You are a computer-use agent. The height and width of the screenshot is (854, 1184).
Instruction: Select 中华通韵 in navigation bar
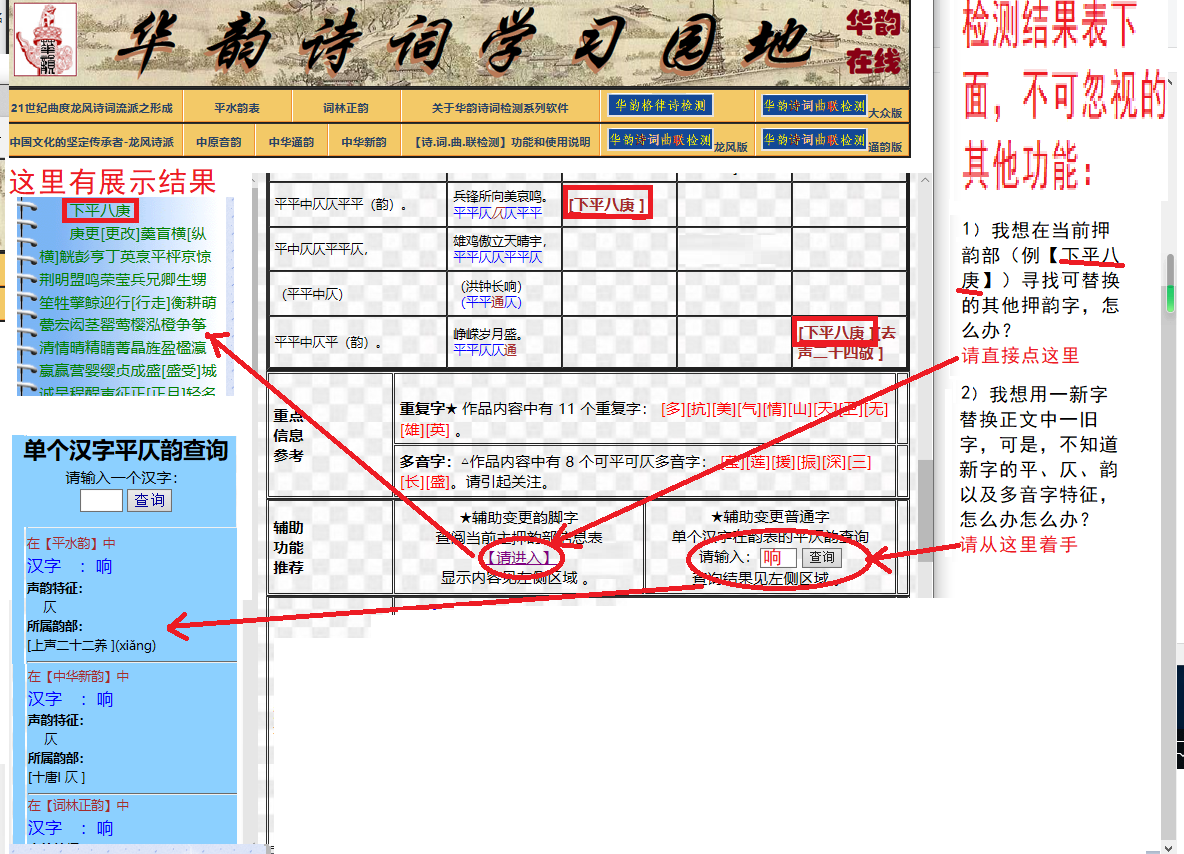(291, 142)
